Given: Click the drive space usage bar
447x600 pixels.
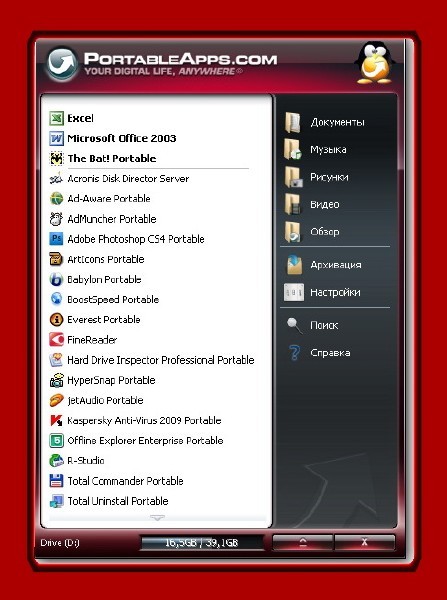Looking at the screenshot, I should pyautogui.click(x=202, y=543).
